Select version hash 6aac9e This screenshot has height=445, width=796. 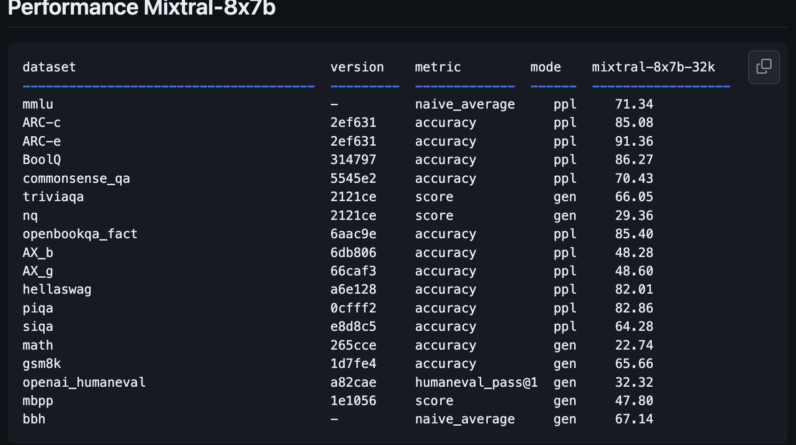(x=353, y=234)
